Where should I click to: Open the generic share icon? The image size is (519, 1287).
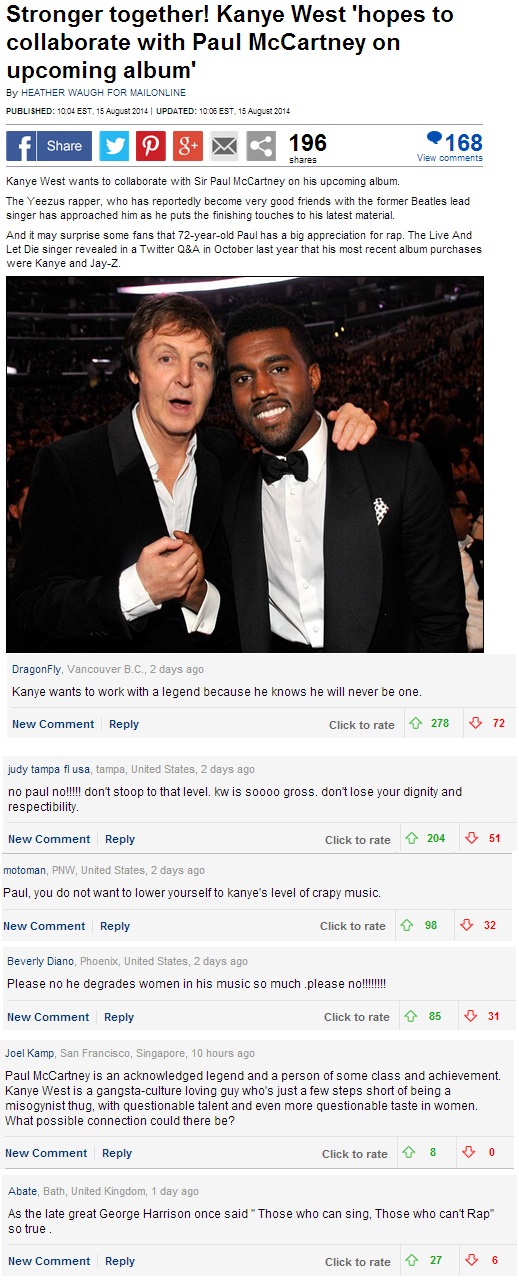(x=261, y=146)
